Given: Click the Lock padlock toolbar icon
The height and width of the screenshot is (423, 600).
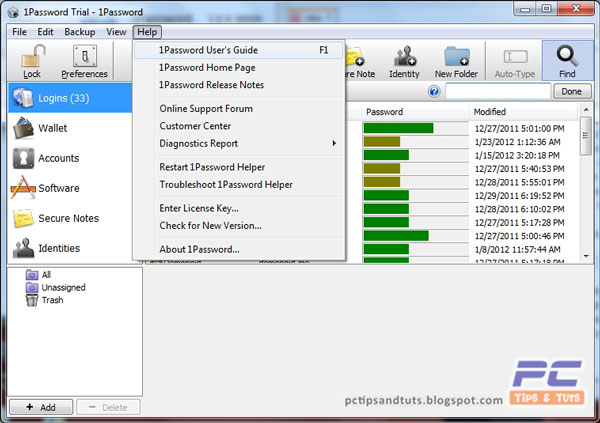Looking at the screenshot, I should (x=33, y=56).
